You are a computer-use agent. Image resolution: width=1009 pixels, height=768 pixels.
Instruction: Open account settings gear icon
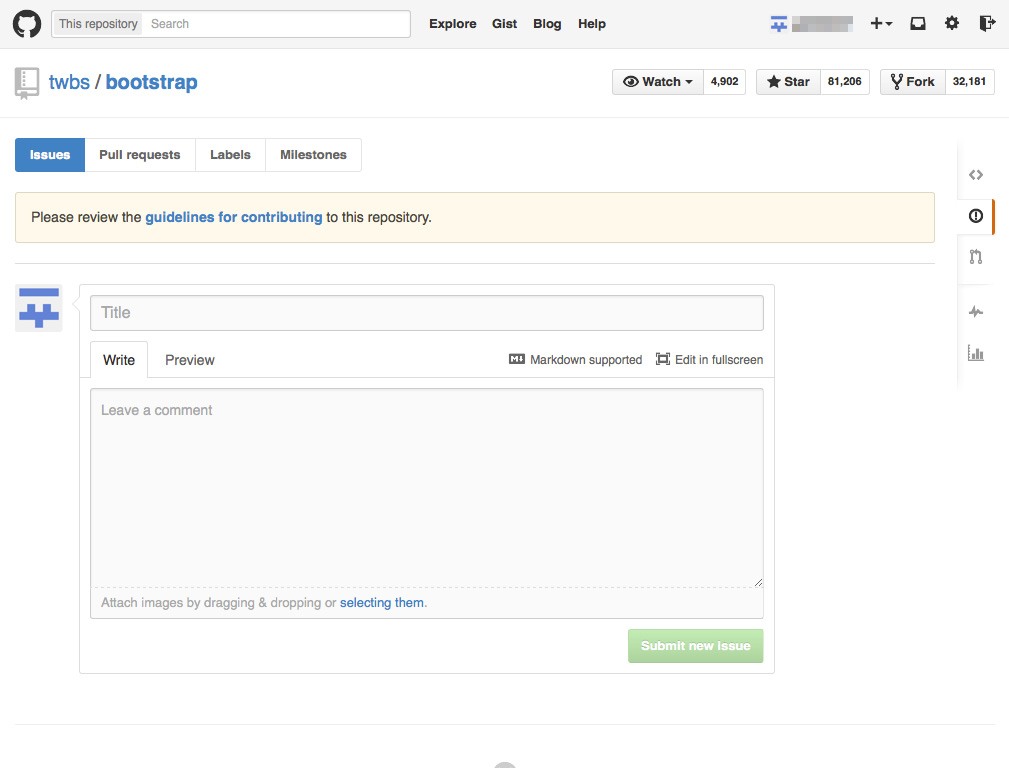tap(952, 24)
